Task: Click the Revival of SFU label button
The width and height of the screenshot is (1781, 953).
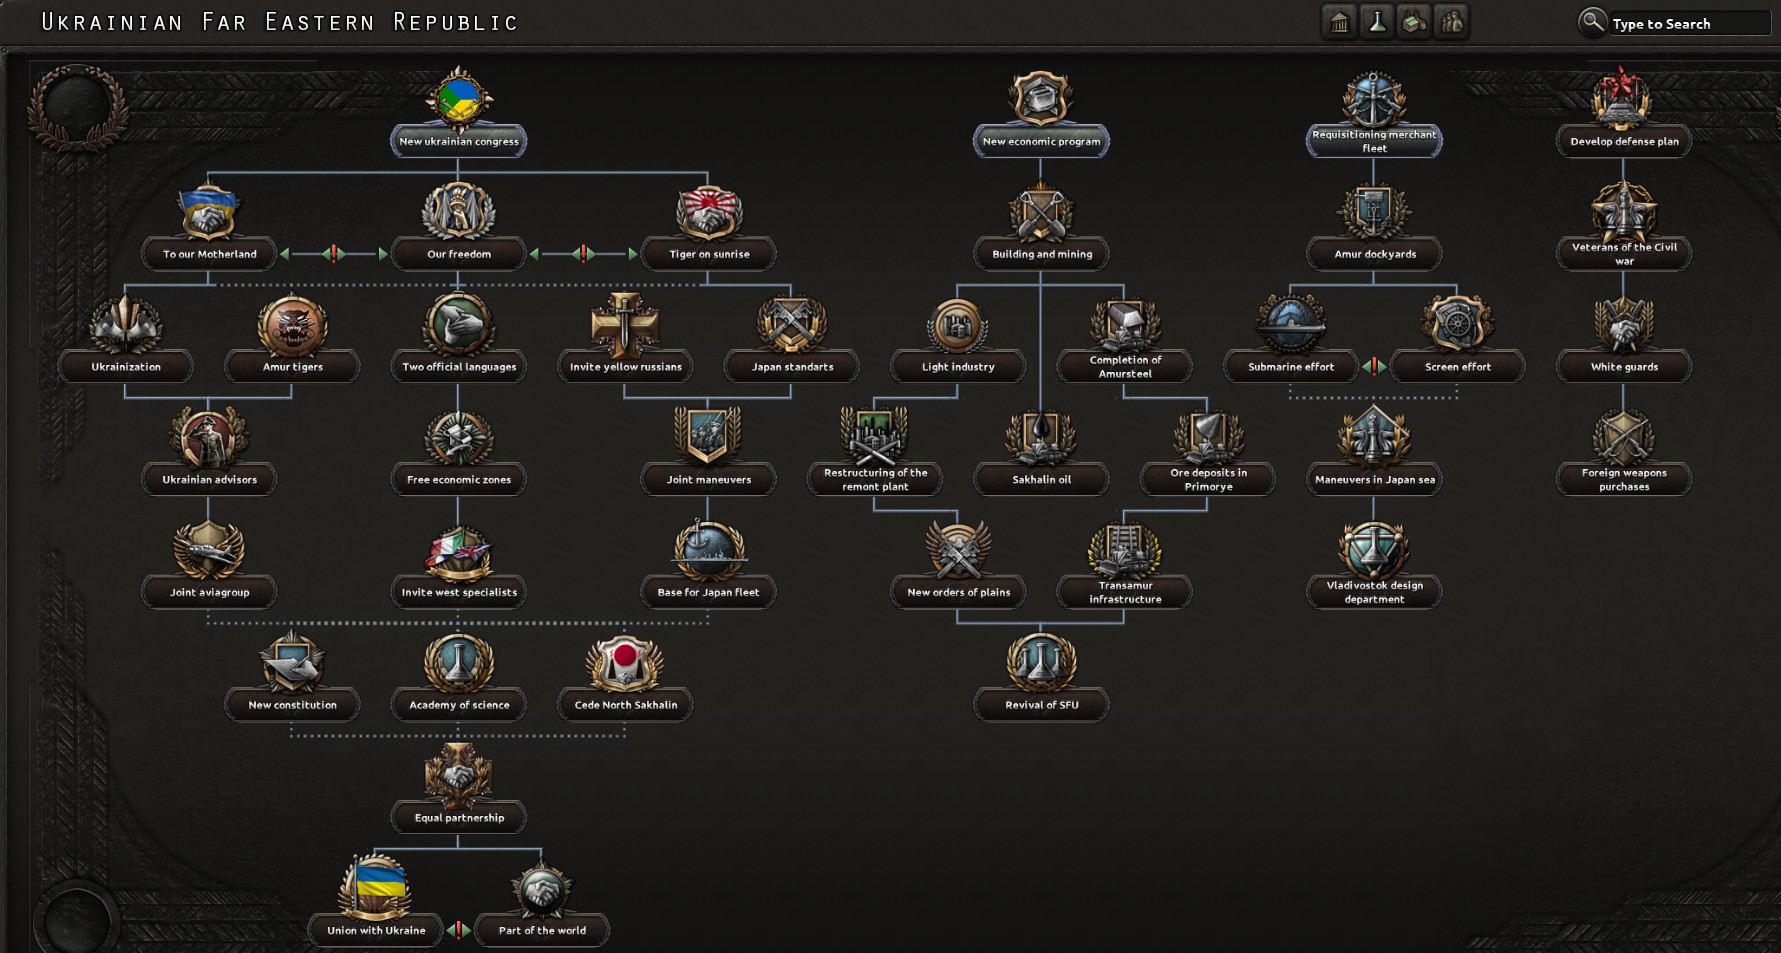Action: click(1041, 705)
